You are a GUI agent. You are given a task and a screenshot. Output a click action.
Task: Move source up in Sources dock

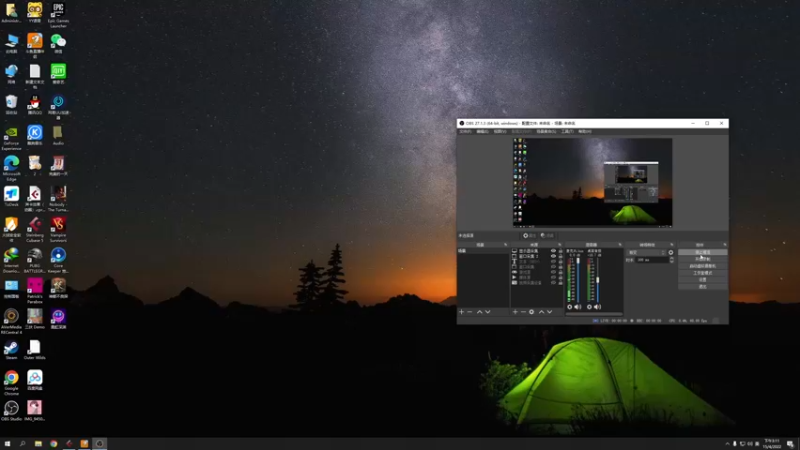pyautogui.click(x=541, y=312)
